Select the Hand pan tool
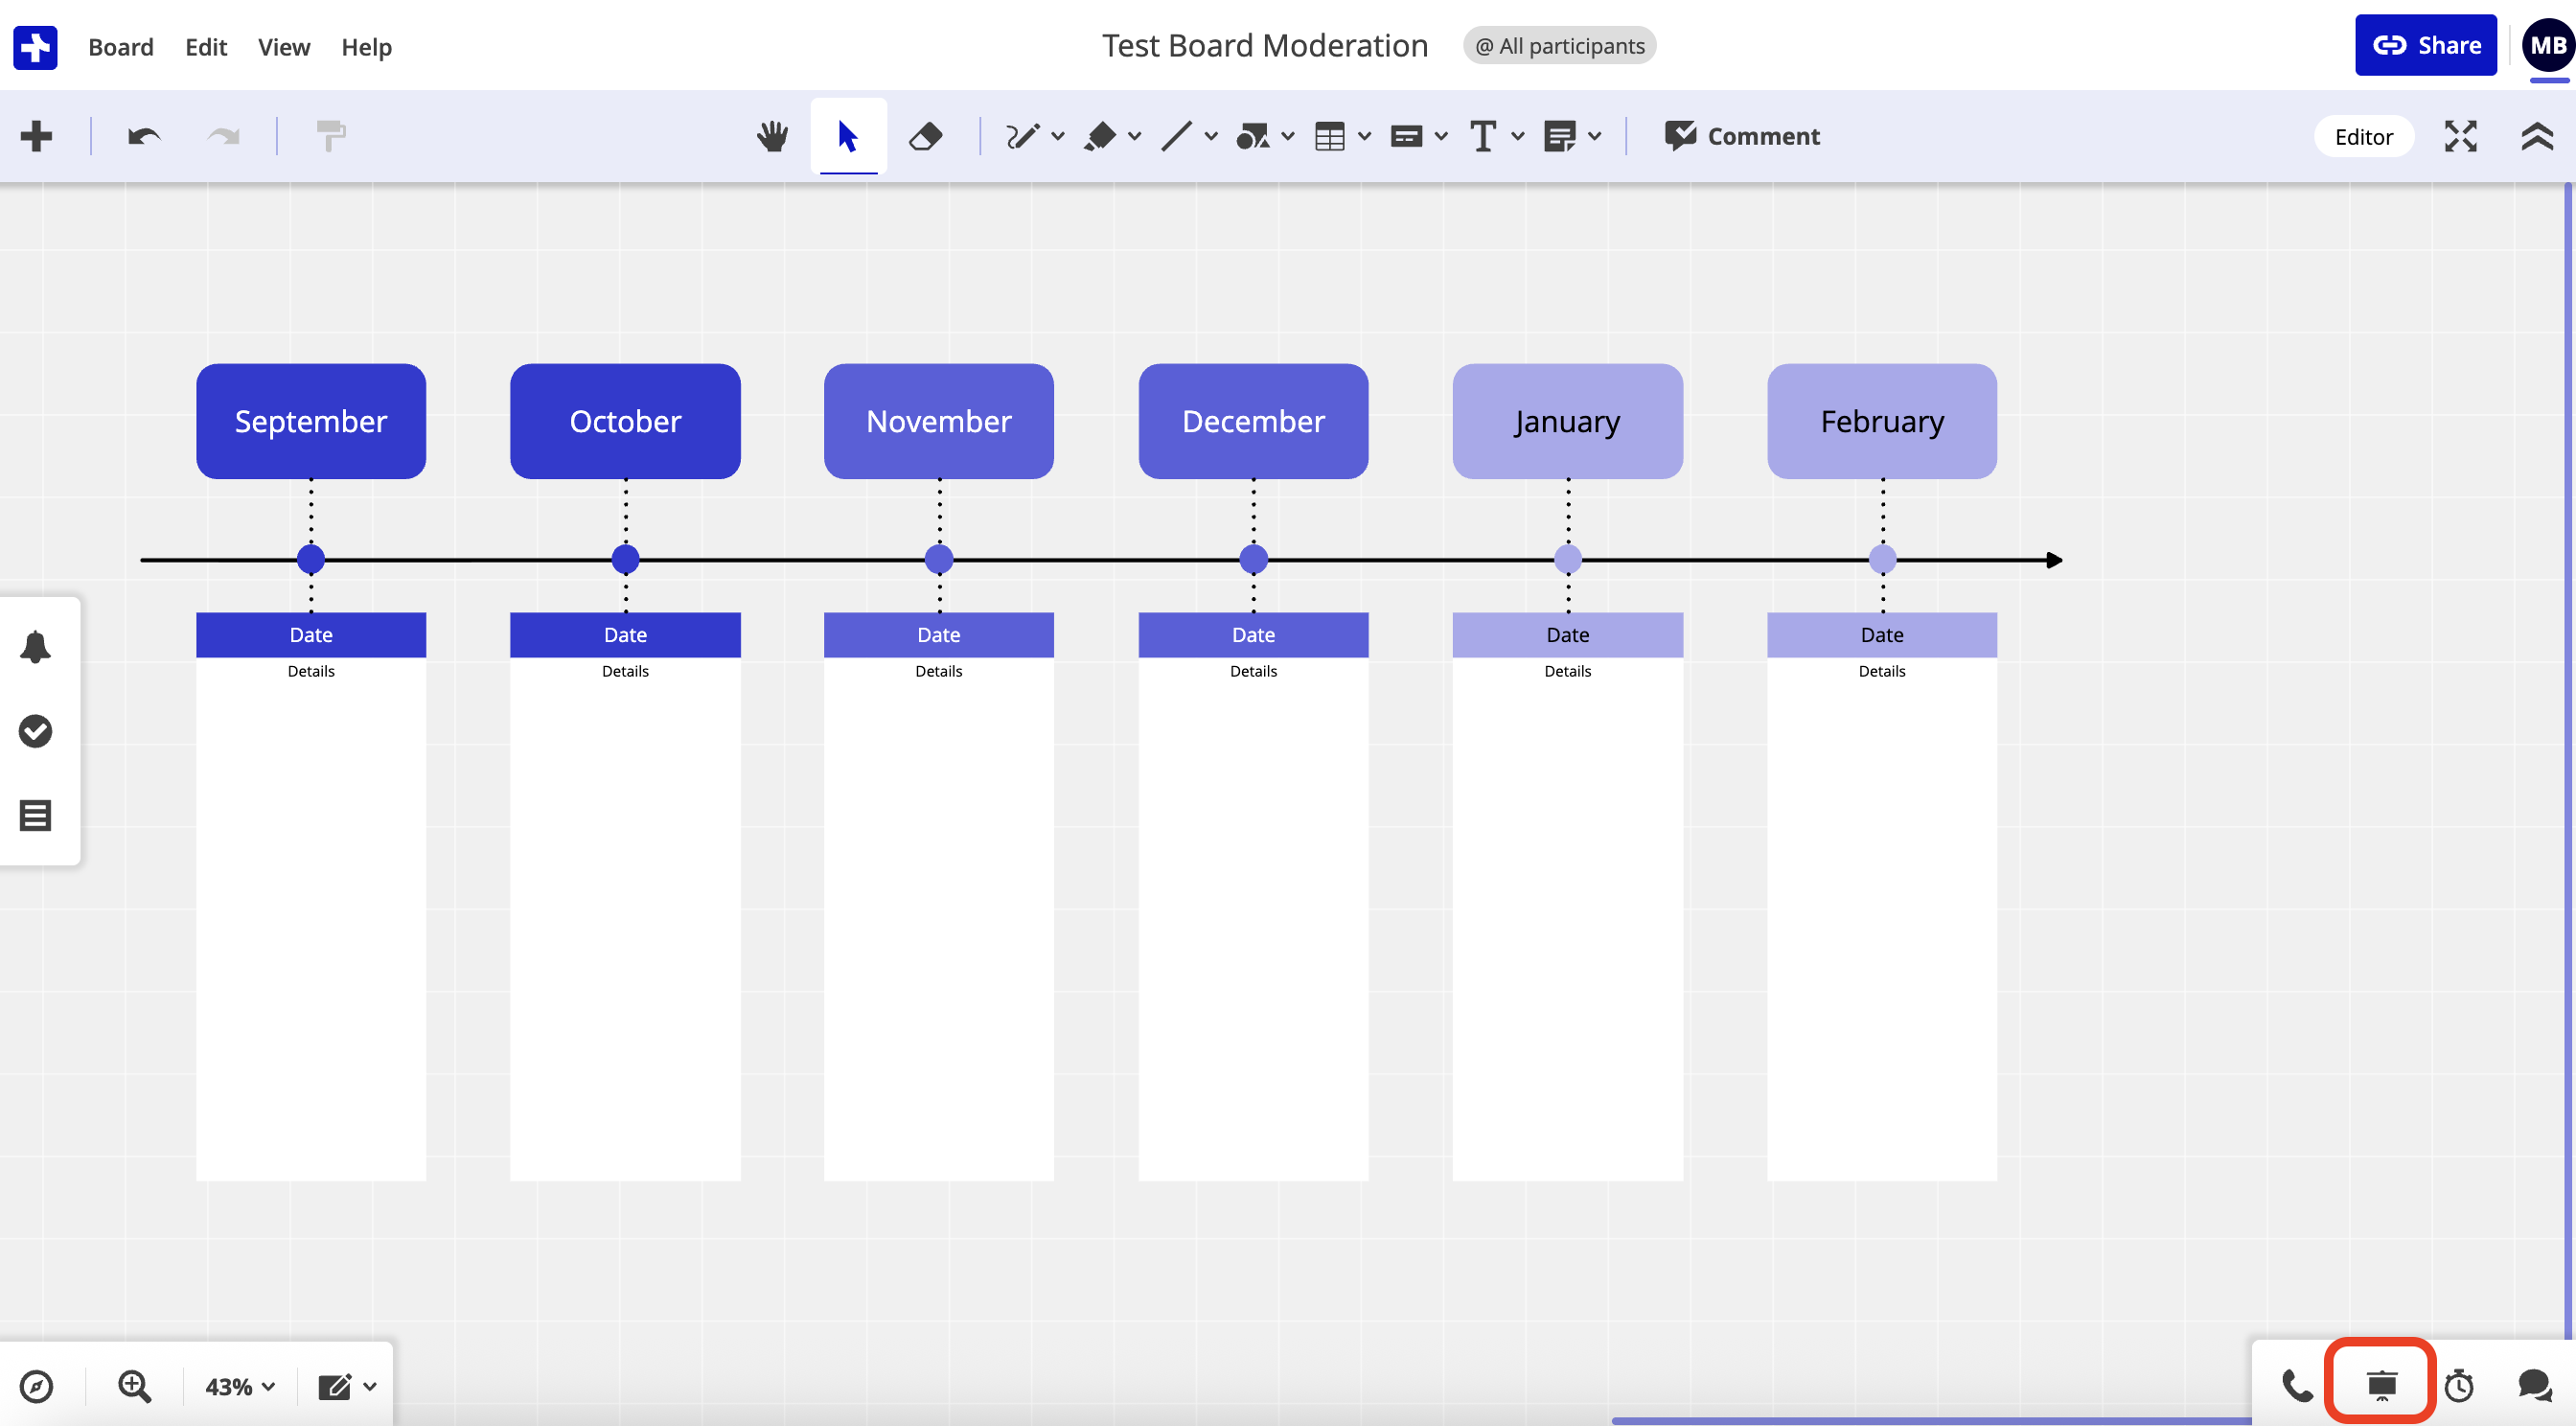Screen dimensions: 2576x1426 click(772, 136)
